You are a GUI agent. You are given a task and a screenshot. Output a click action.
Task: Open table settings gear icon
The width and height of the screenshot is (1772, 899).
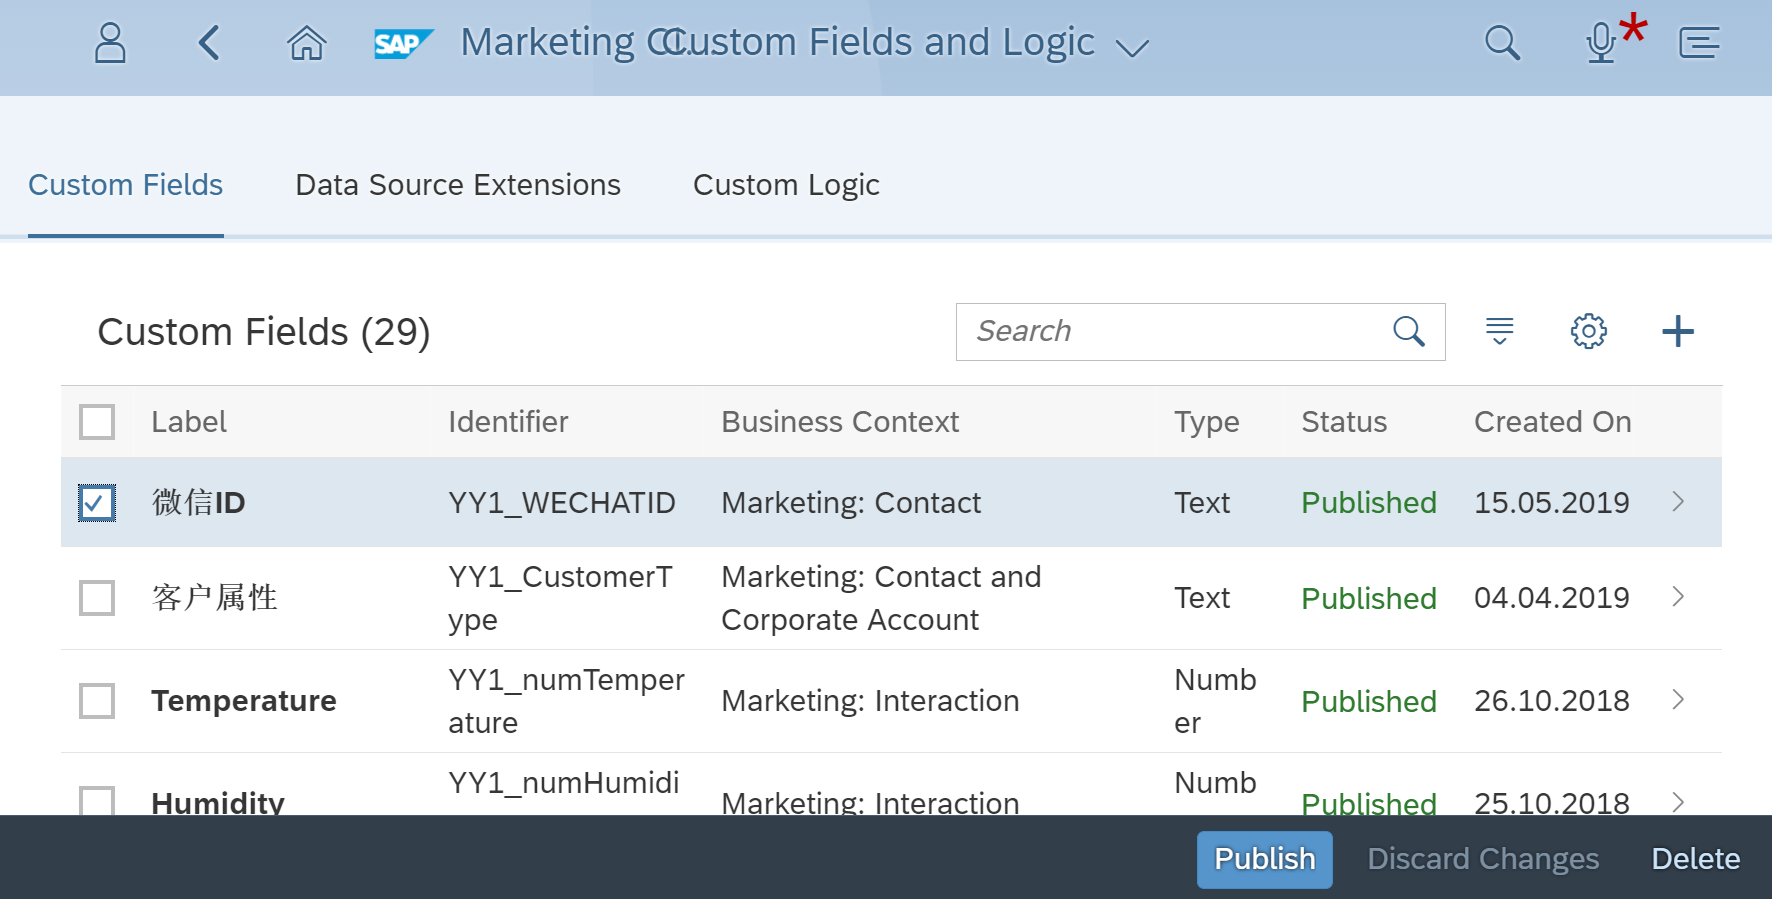tap(1588, 331)
